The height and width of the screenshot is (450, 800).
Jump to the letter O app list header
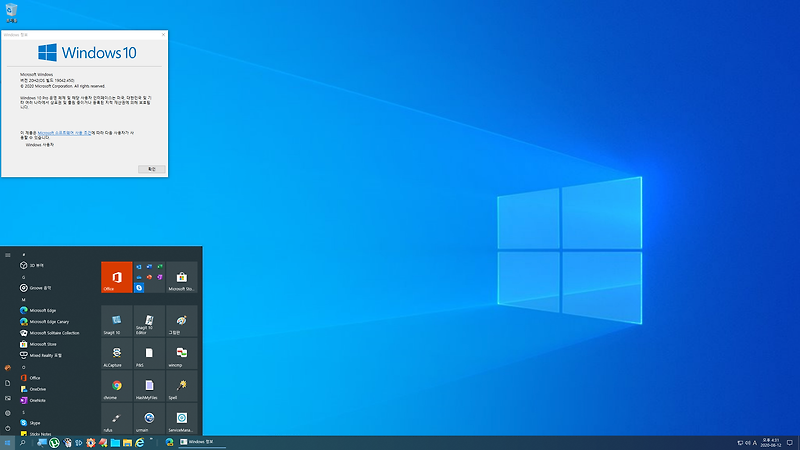point(23,367)
